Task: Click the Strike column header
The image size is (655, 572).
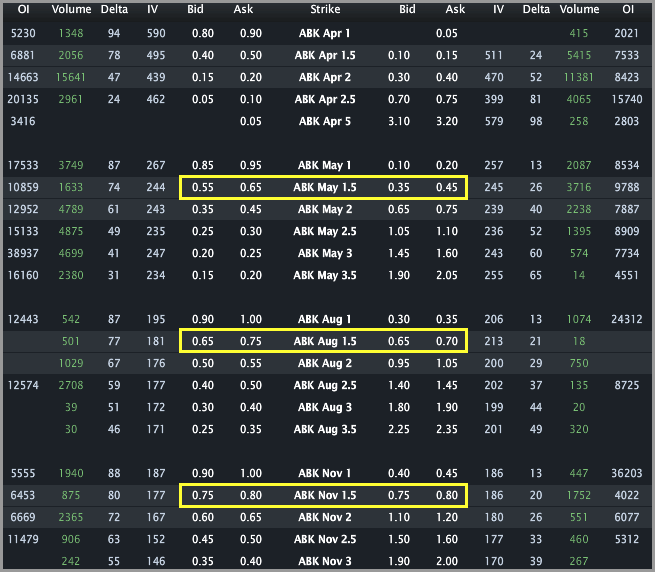Action: pyautogui.click(x=325, y=9)
